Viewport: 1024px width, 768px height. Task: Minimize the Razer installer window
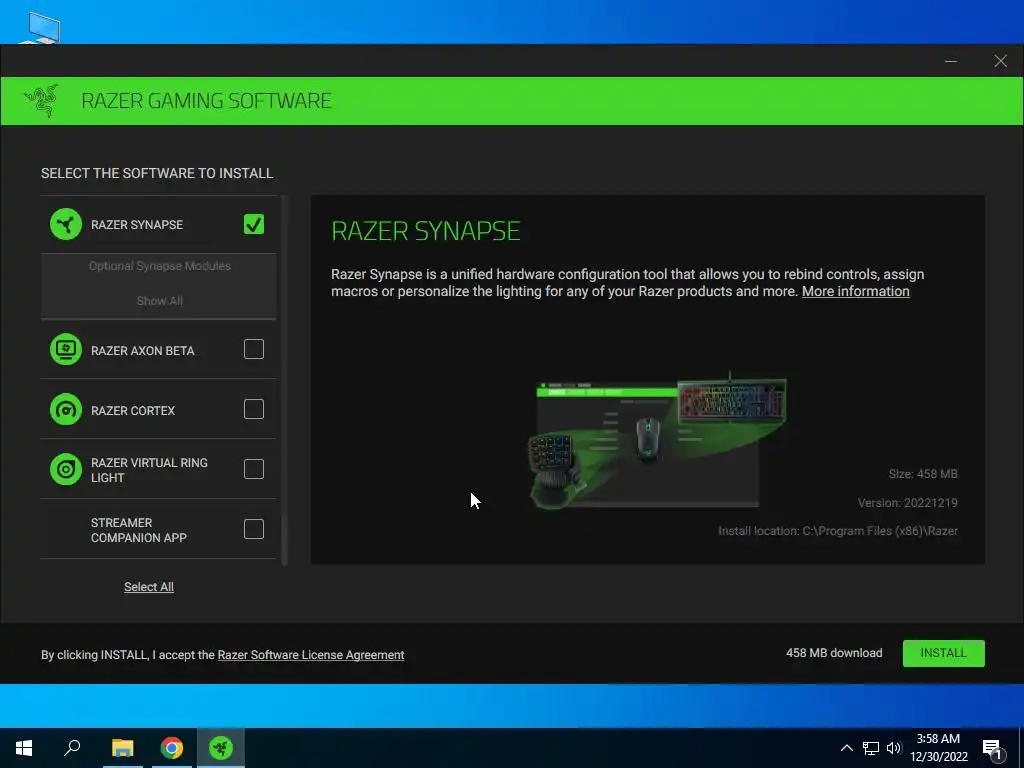click(951, 61)
